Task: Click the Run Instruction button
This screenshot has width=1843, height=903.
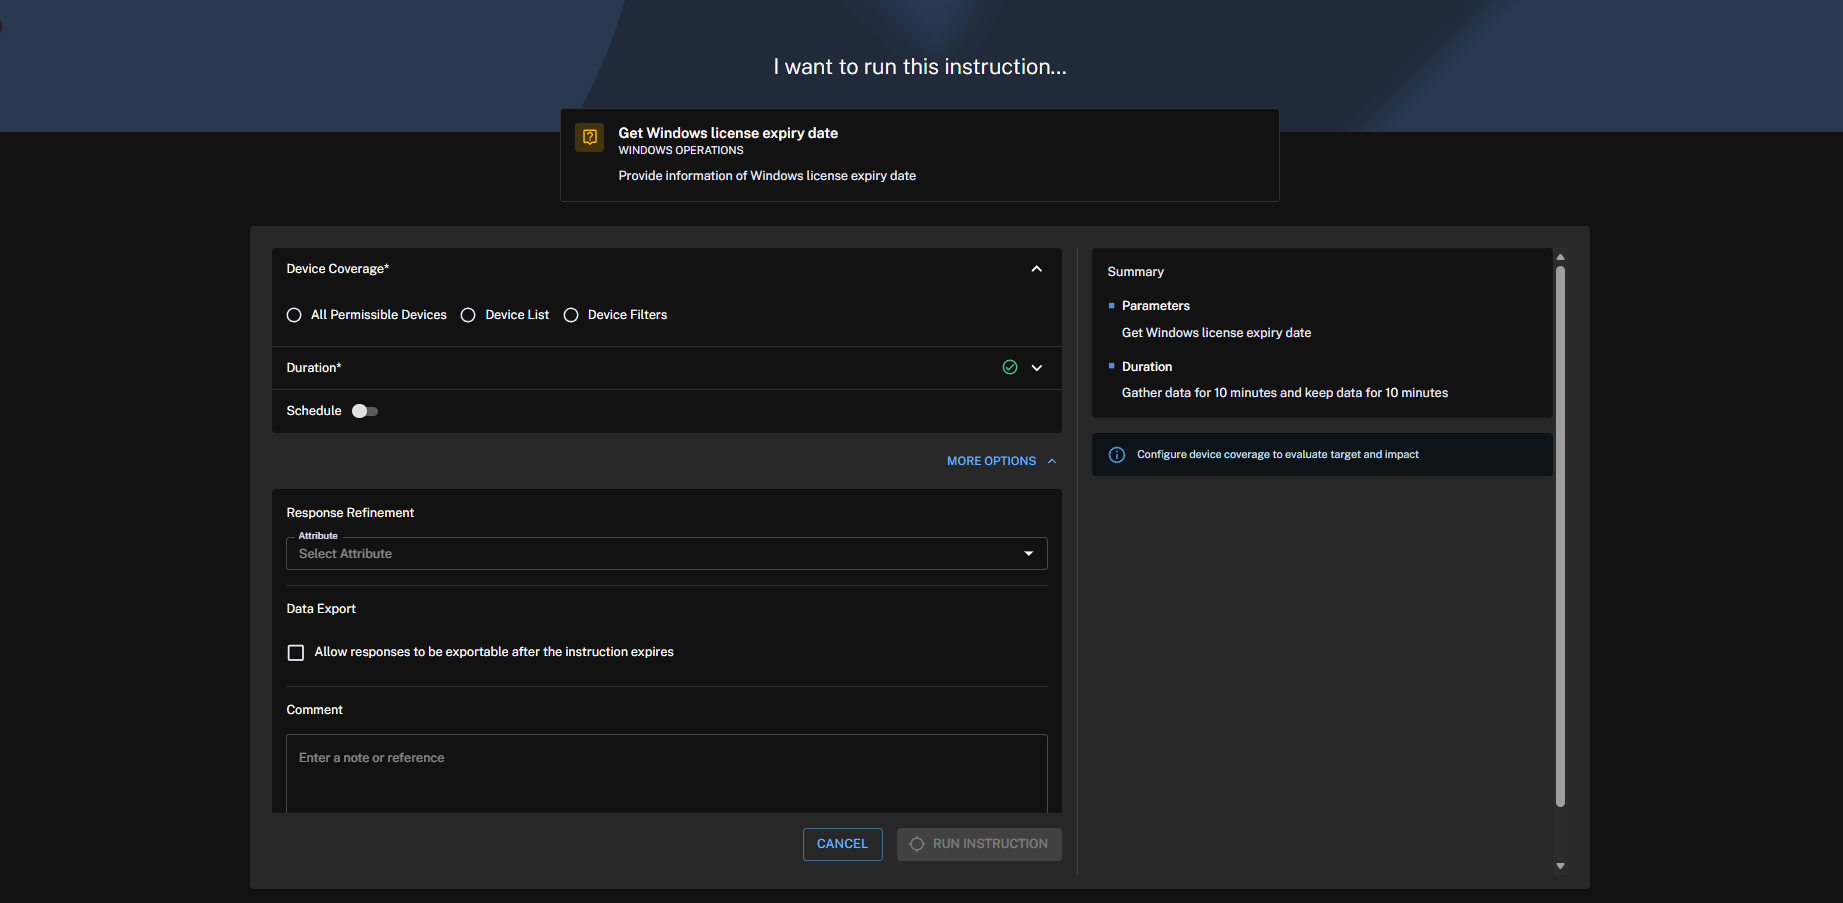Action: click(x=979, y=844)
